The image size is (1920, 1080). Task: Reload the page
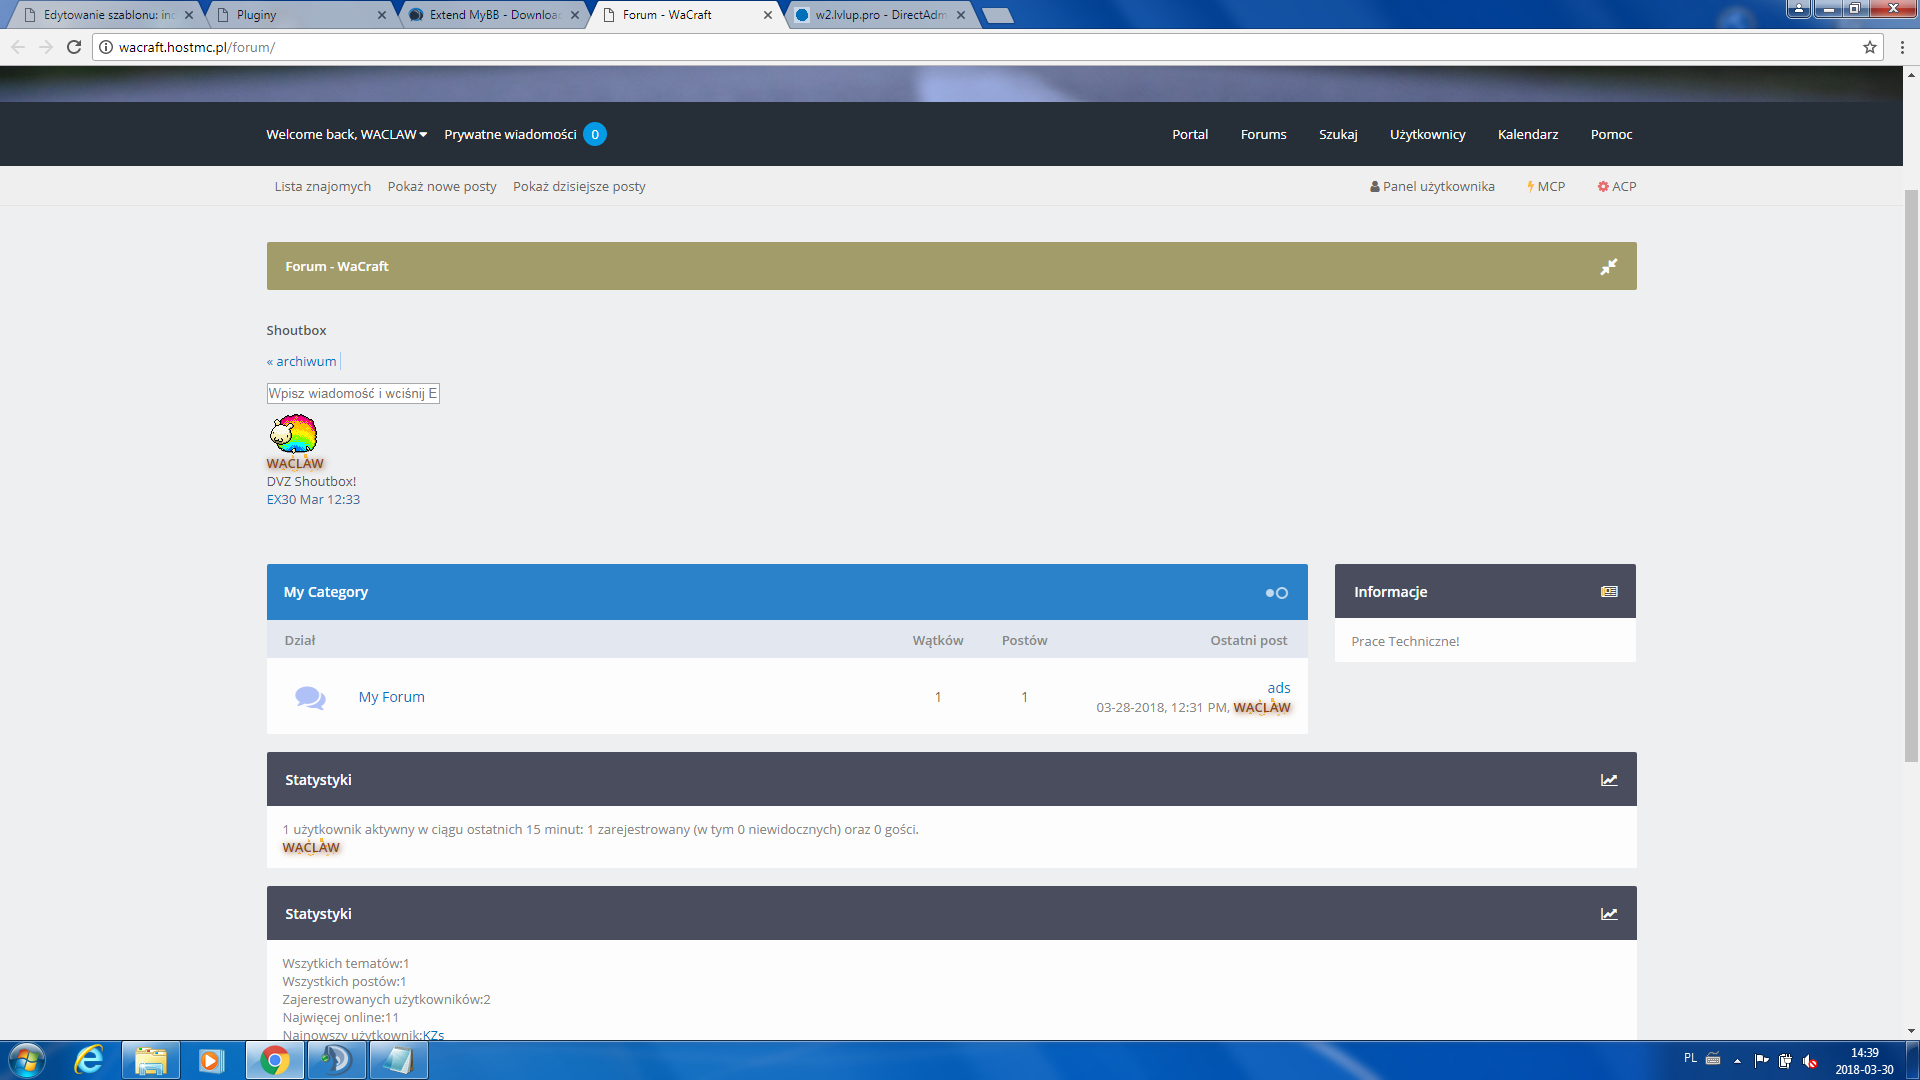(x=73, y=47)
